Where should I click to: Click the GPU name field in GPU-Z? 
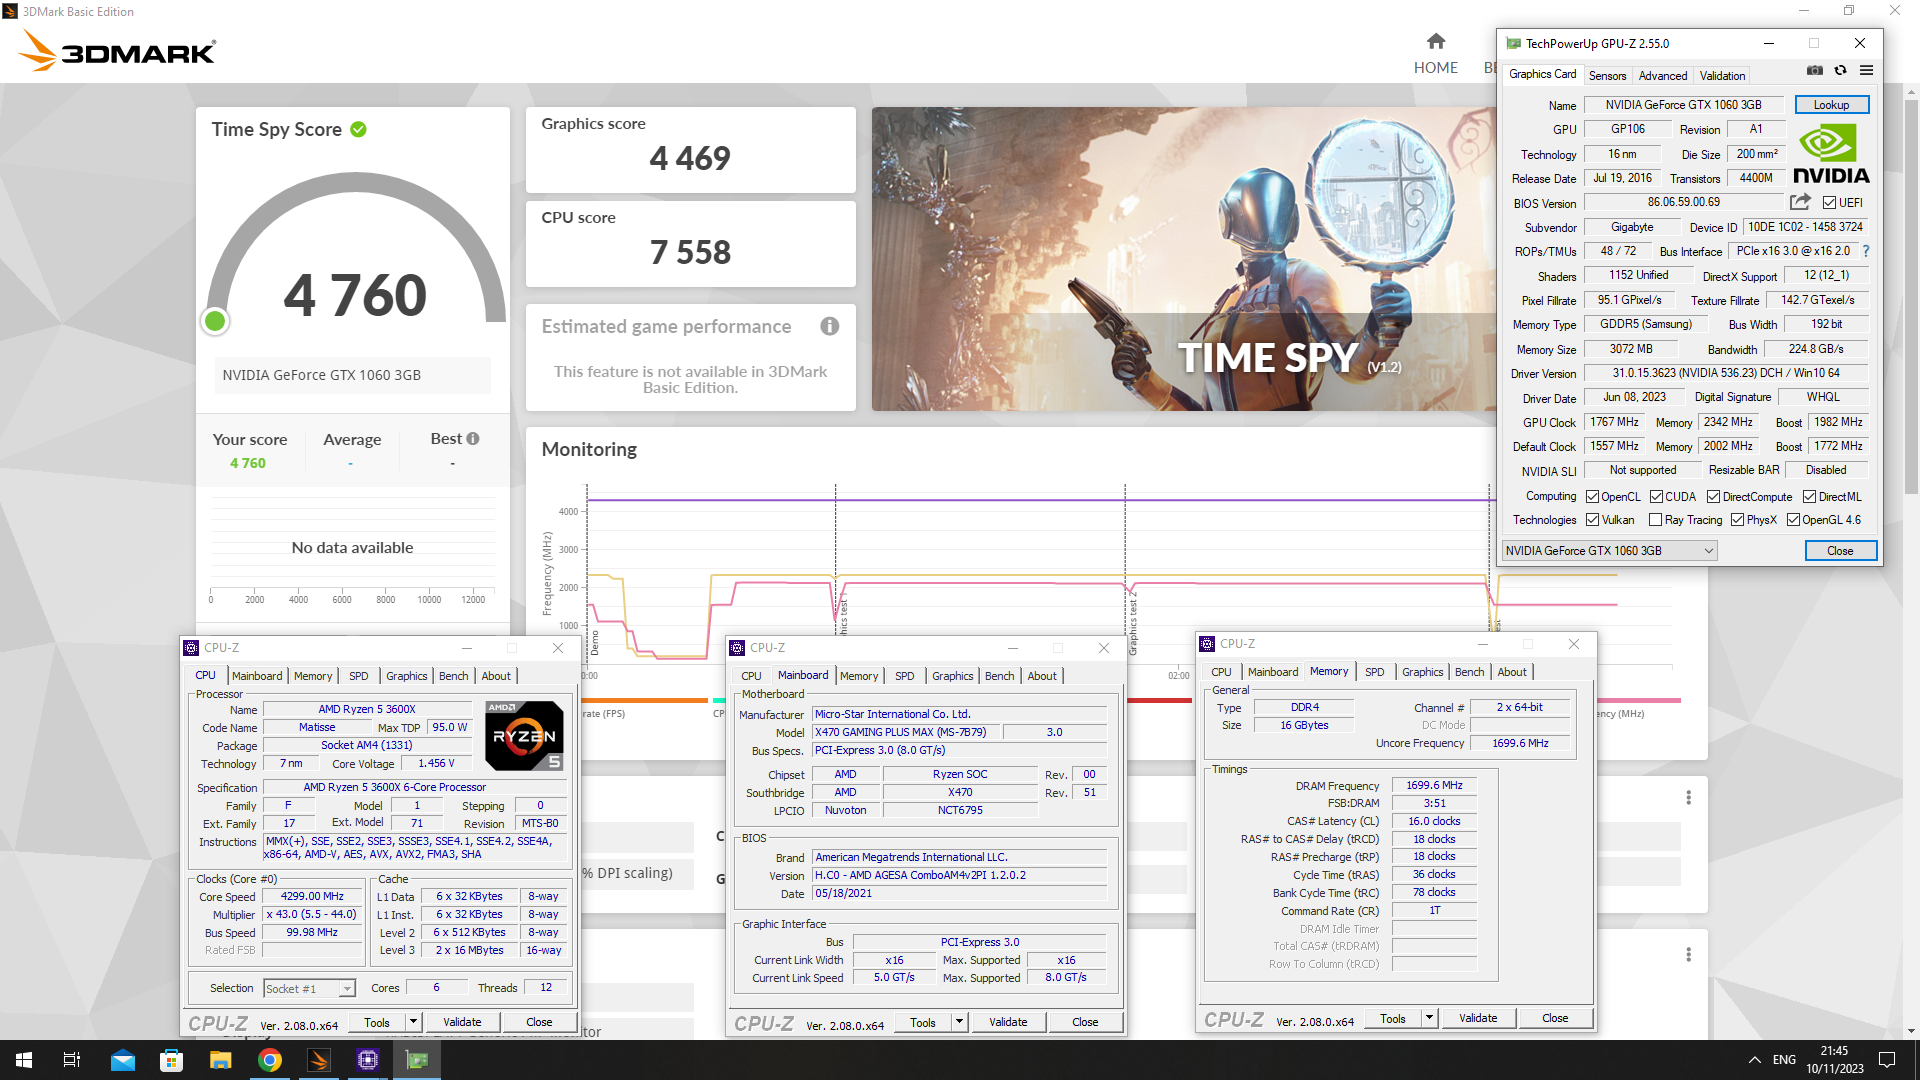pyautogui.click(x=1683, y=105)
